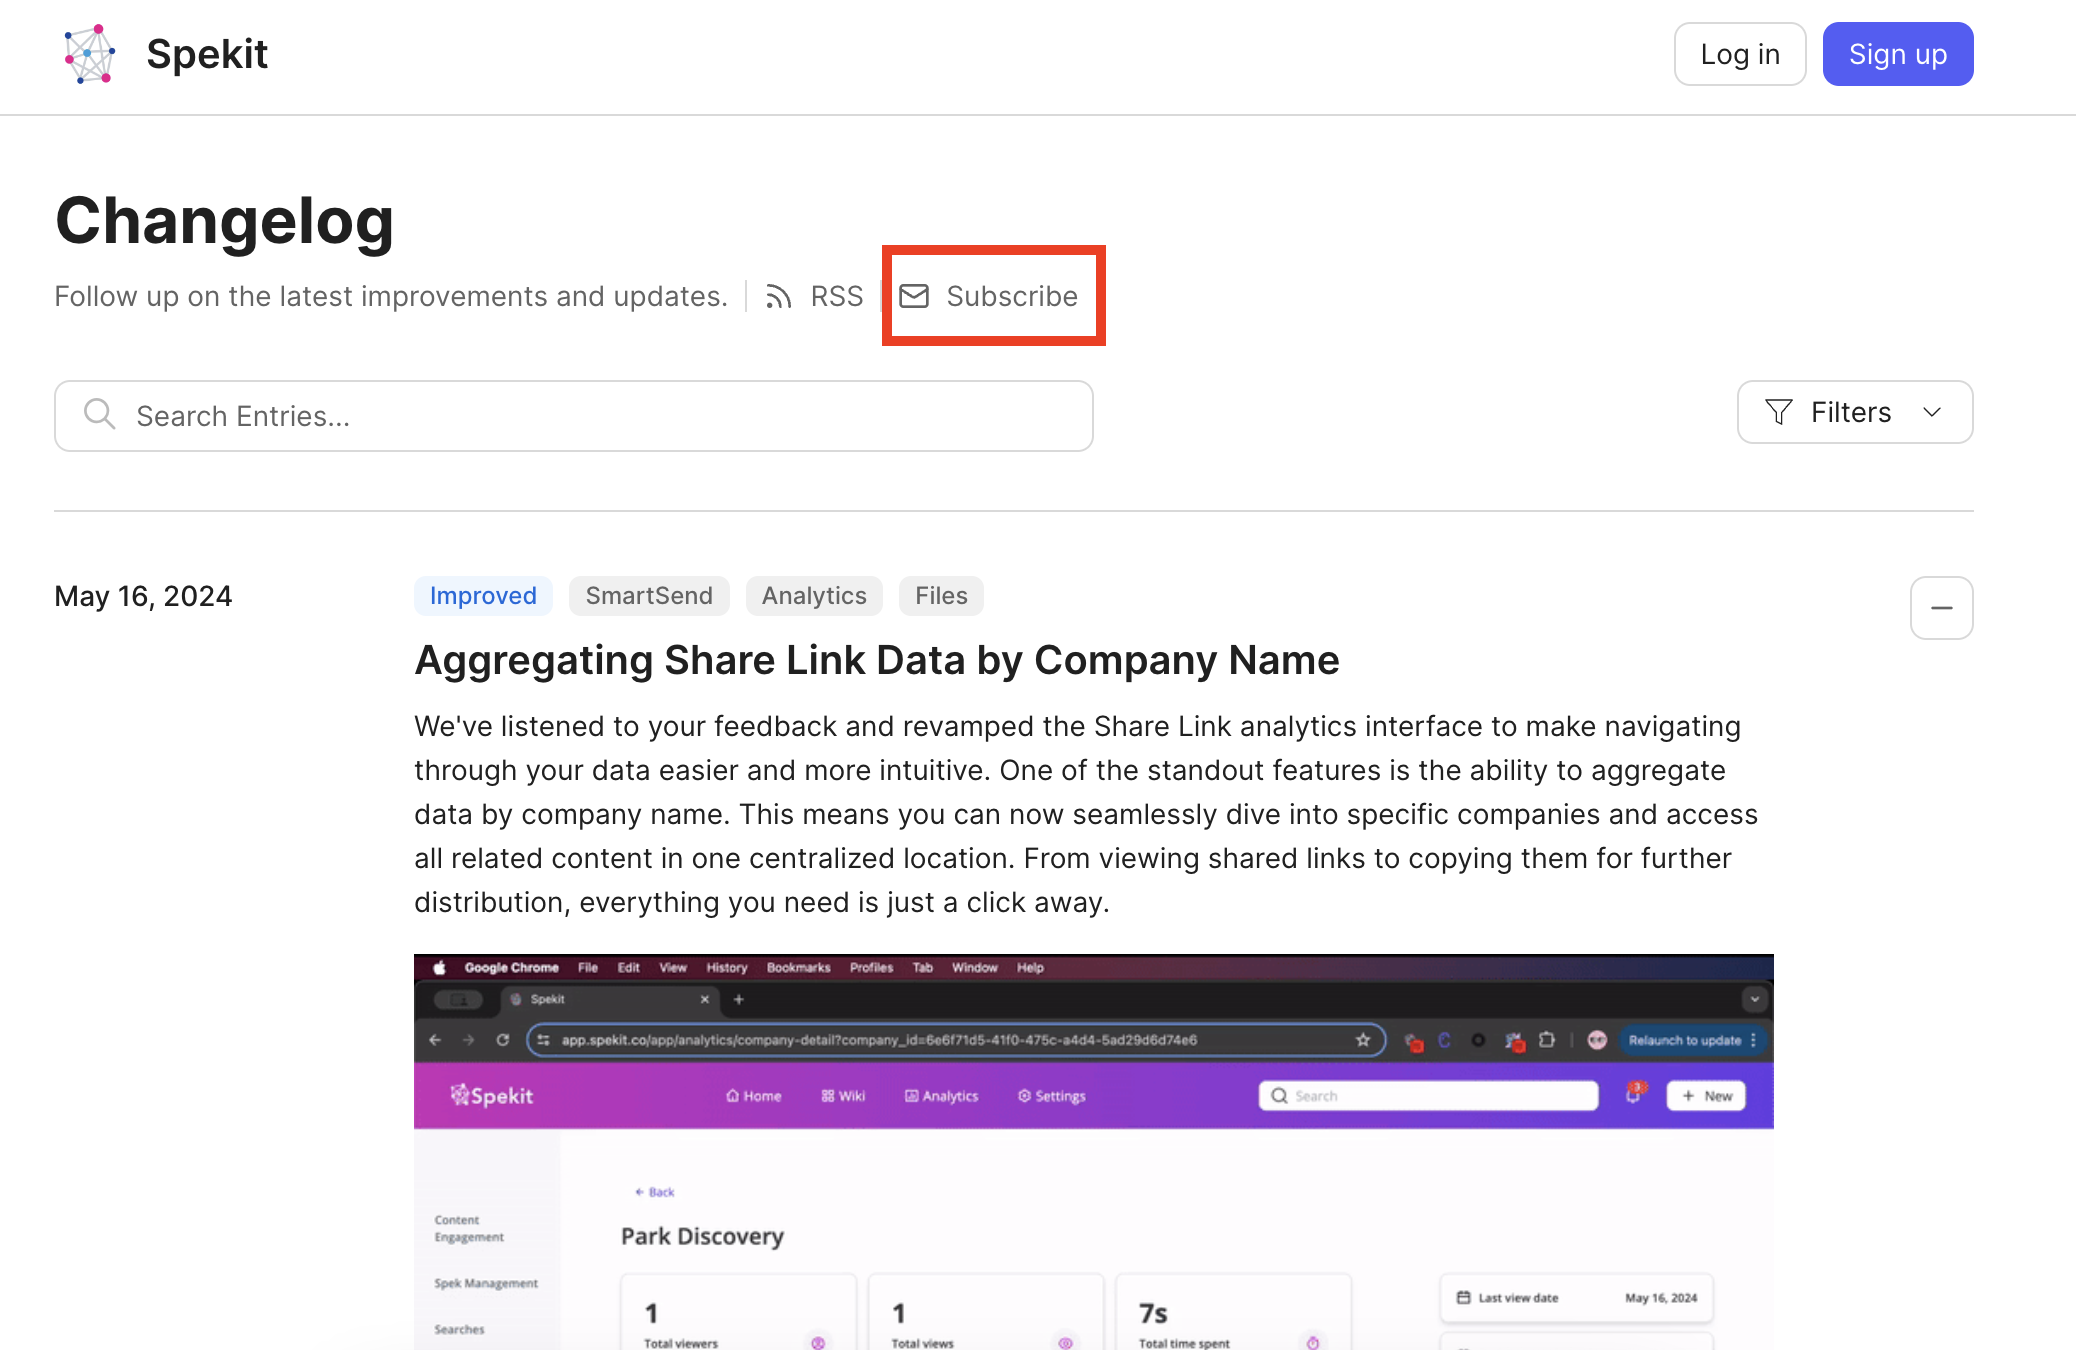The image size is (2076, 1350).
Task: Expand the Filters chevron arrow
Action: pos(1932,412)
